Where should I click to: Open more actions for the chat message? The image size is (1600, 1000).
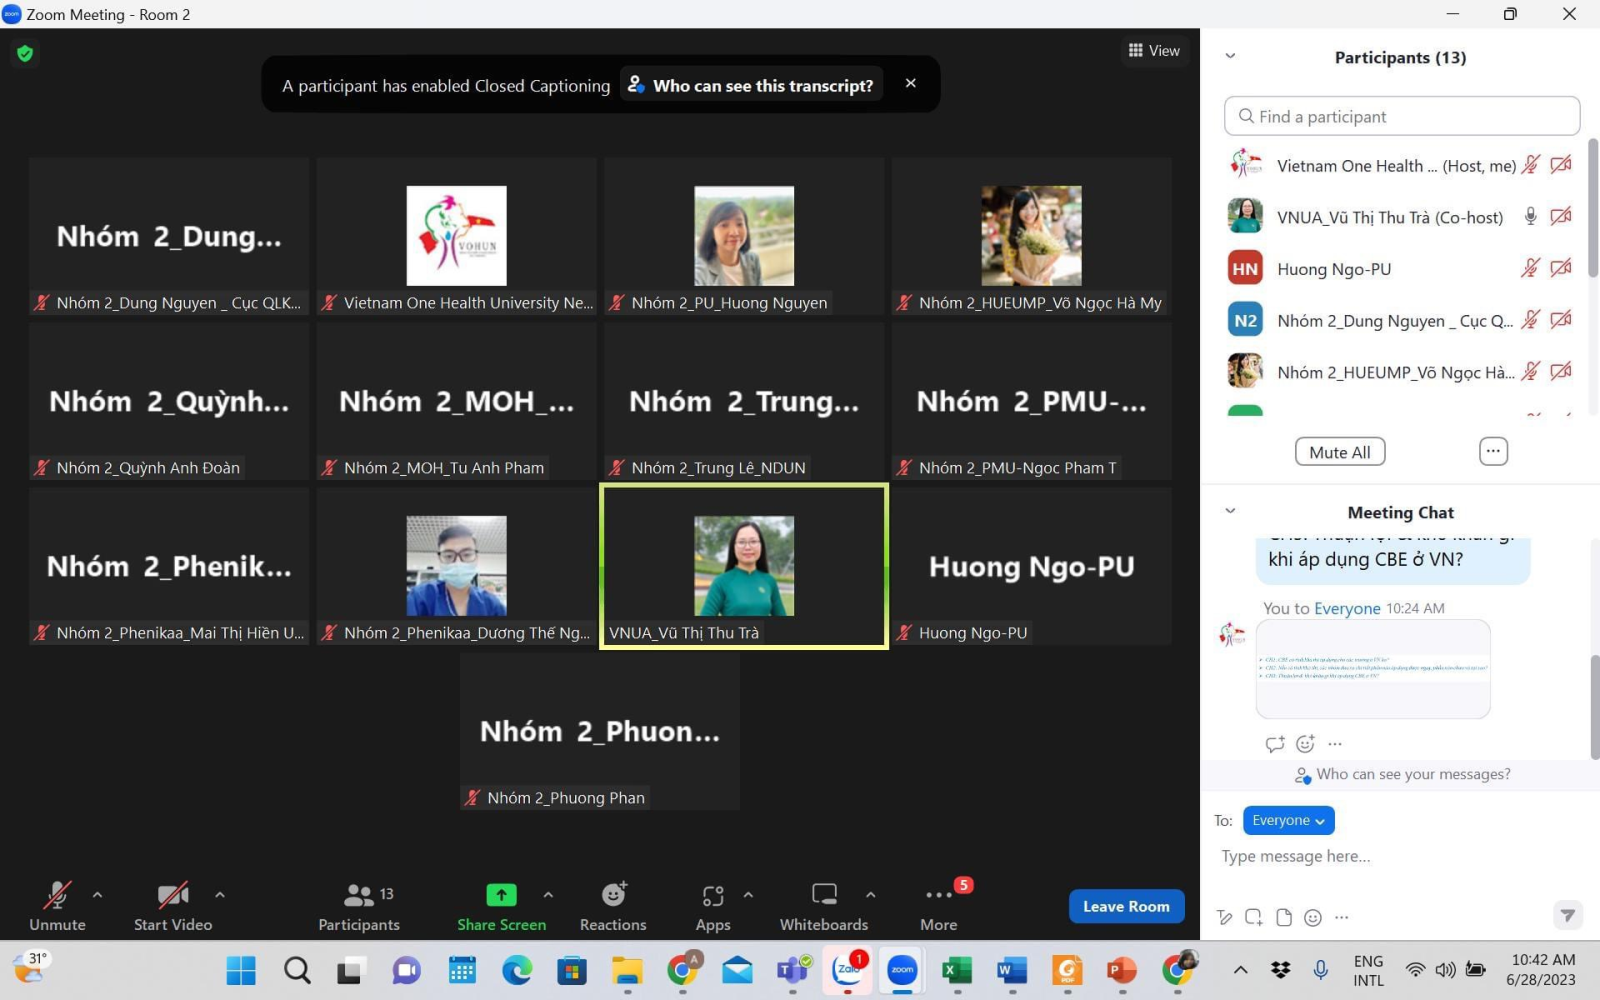coord(1335,744)
